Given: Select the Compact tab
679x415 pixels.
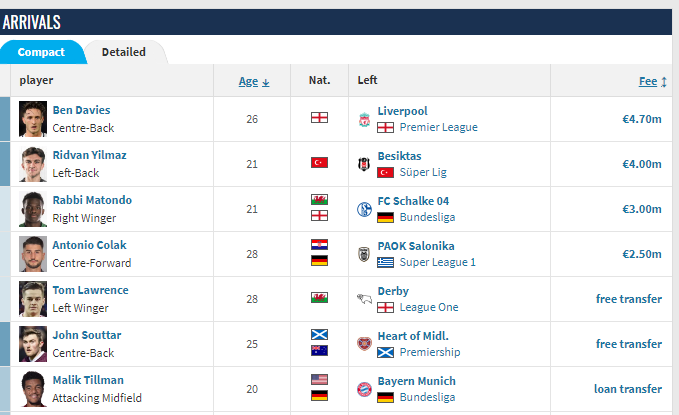Looking at the screenshot, I should [42, 52].
